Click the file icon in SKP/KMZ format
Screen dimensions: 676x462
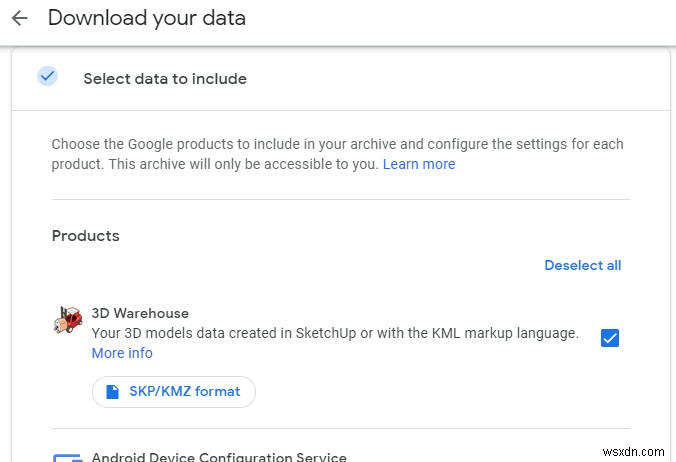coord(113,392)
